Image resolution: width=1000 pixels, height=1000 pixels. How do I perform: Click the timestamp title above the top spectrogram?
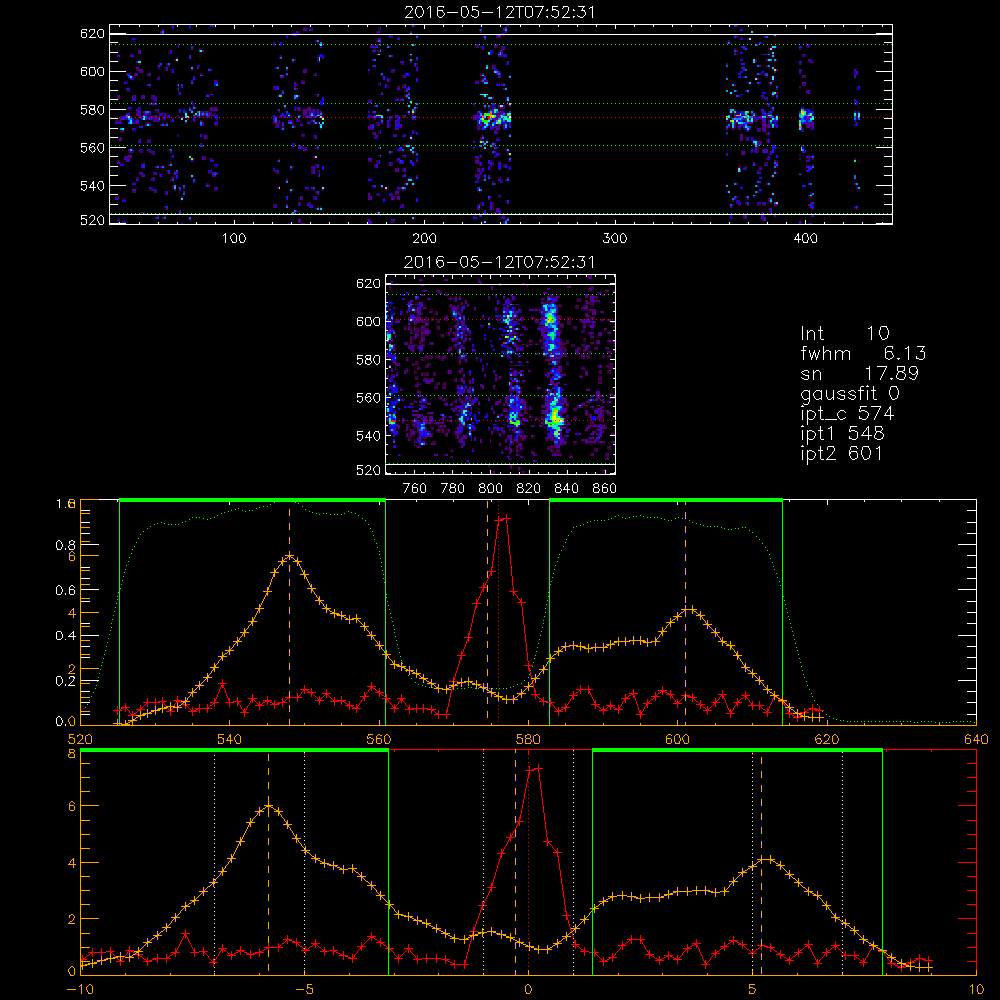499,12
